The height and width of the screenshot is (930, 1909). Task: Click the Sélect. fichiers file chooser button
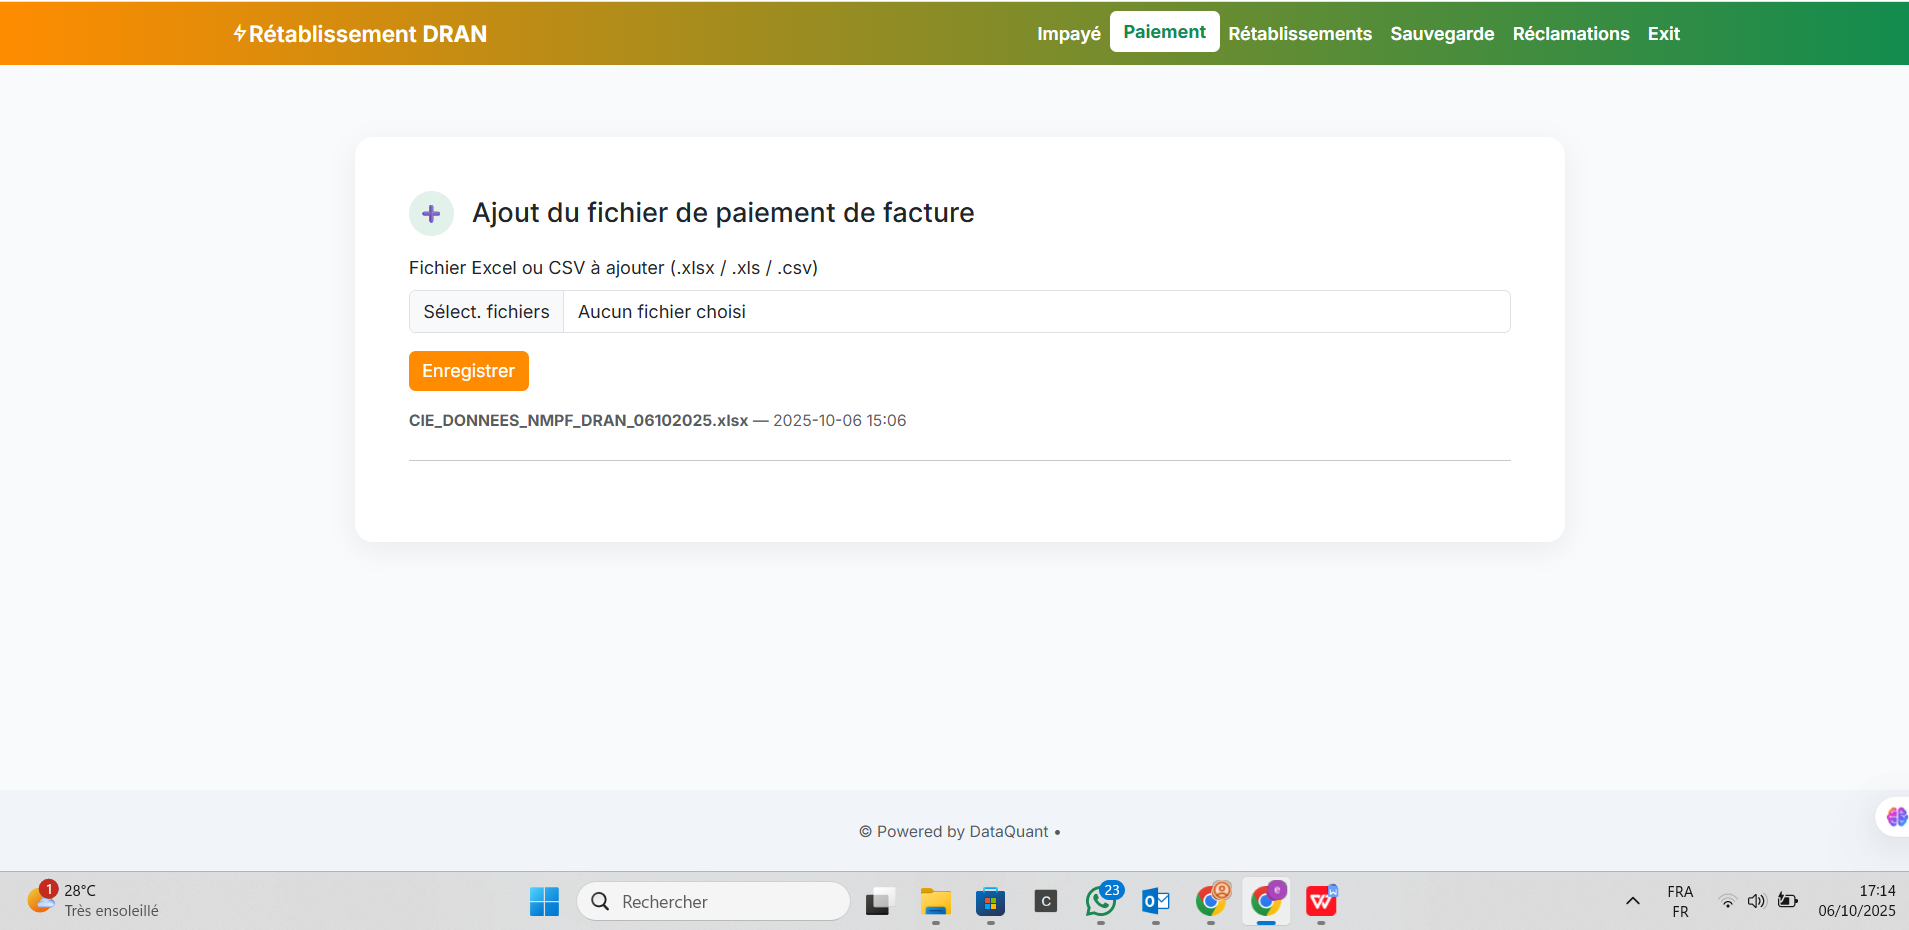[x=486, y=312]
